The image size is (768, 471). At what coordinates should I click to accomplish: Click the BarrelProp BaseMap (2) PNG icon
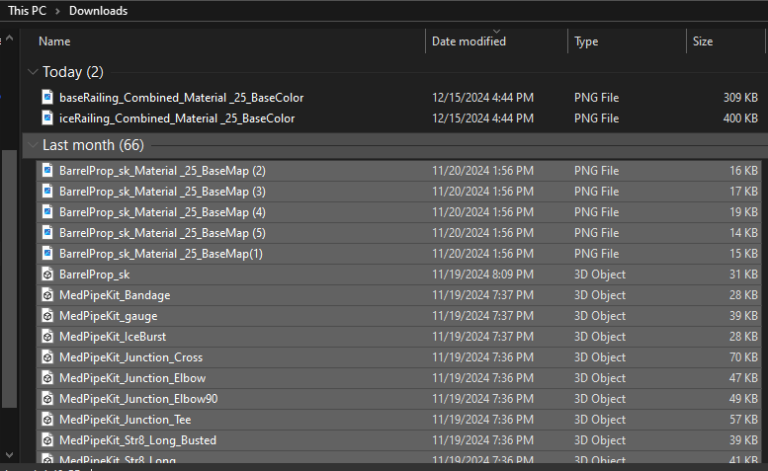coord(47,171)
